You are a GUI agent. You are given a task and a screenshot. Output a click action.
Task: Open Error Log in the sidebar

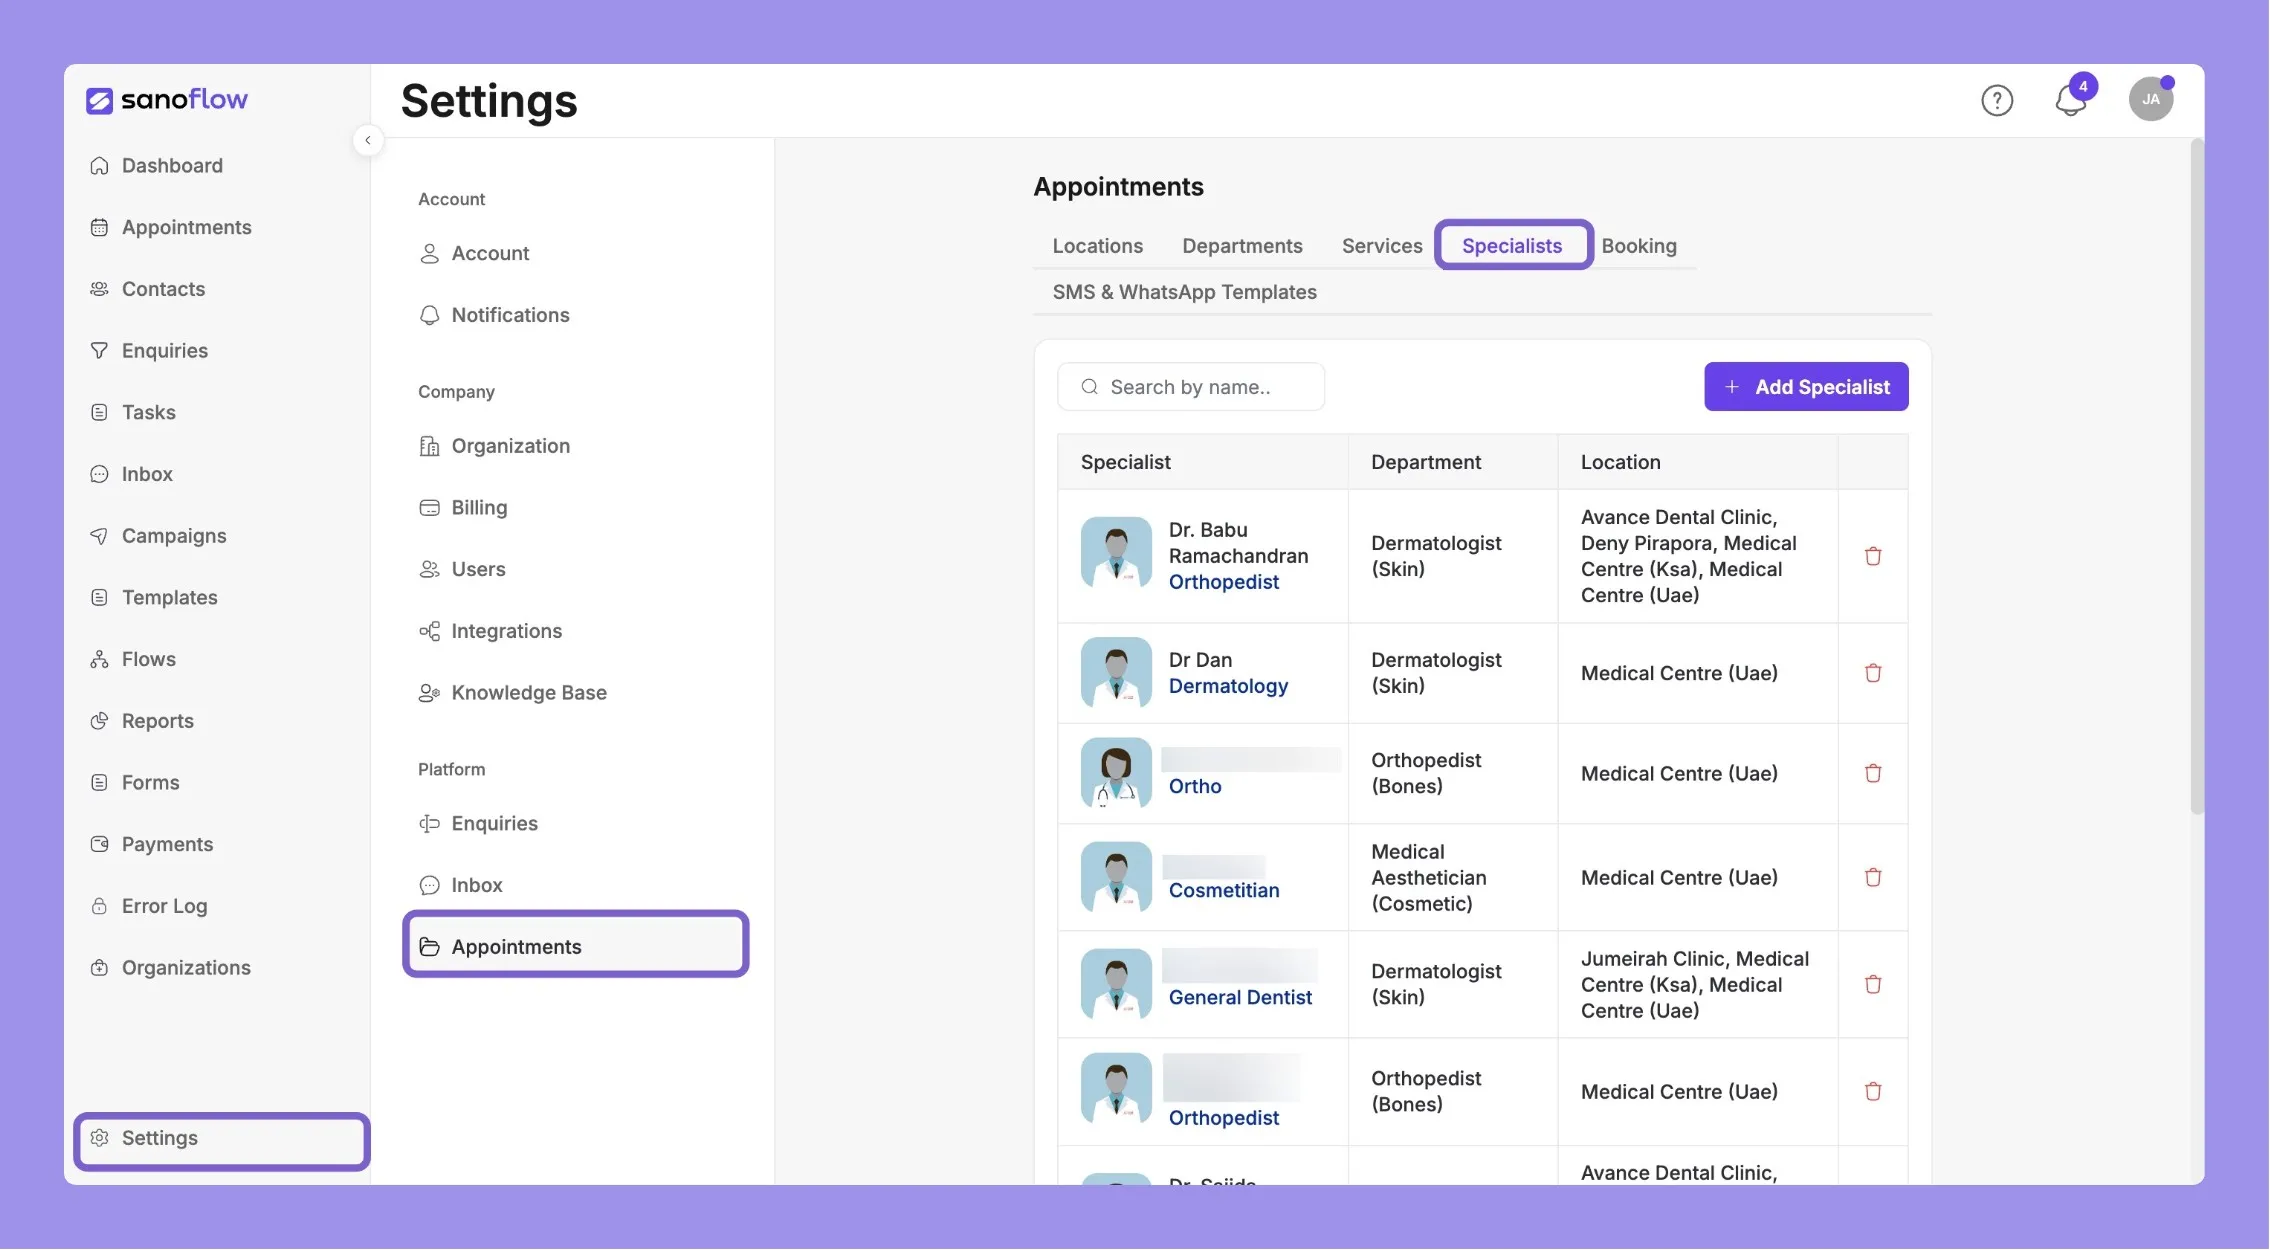(x=164, y=906)
